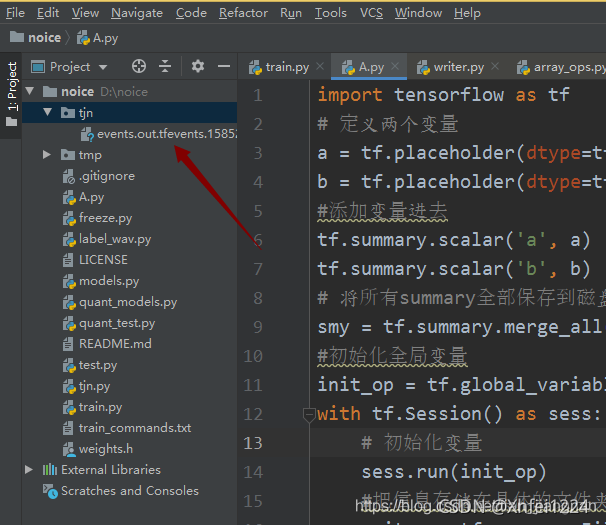Select train_commands.txt in the project tree

127,428
